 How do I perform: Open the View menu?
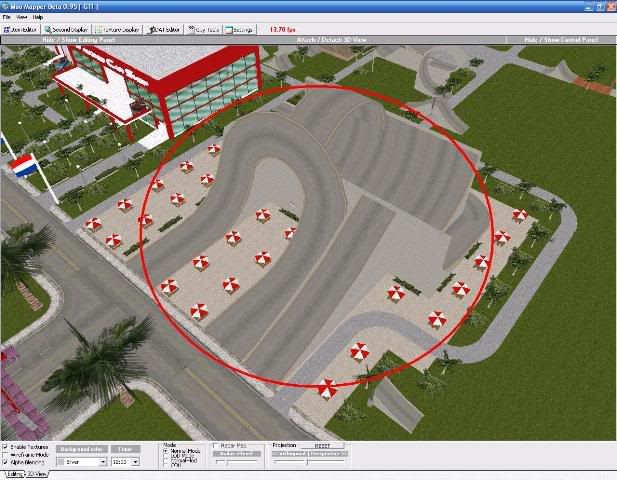(21, 17)
